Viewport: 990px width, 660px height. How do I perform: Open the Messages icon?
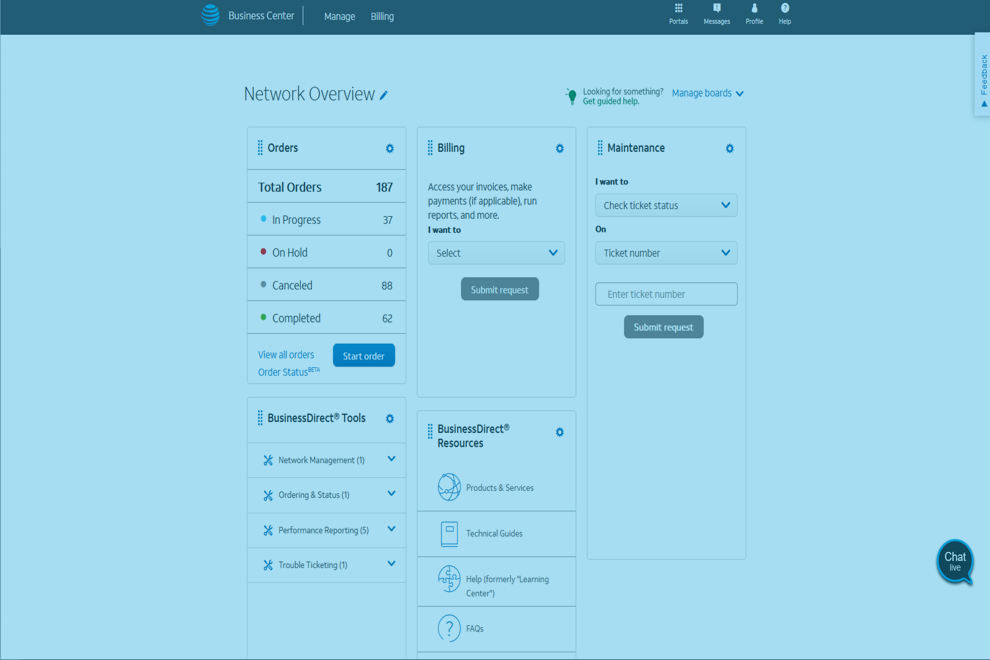pos(717,8)
